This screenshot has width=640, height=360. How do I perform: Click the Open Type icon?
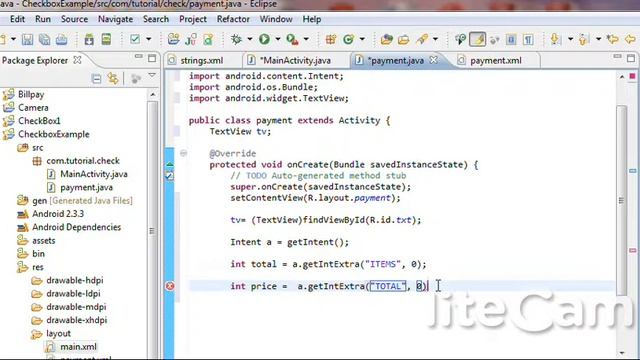[386, 39]
